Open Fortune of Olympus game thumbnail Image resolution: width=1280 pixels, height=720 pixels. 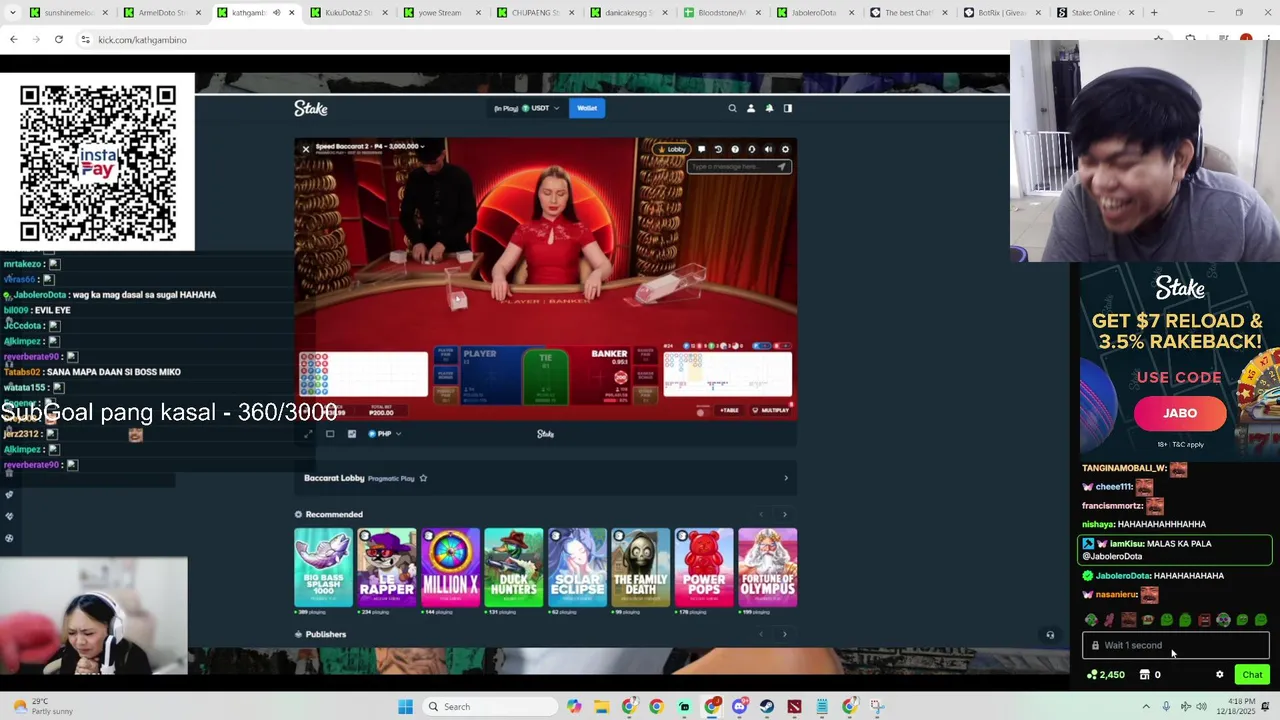coord(767,567)
